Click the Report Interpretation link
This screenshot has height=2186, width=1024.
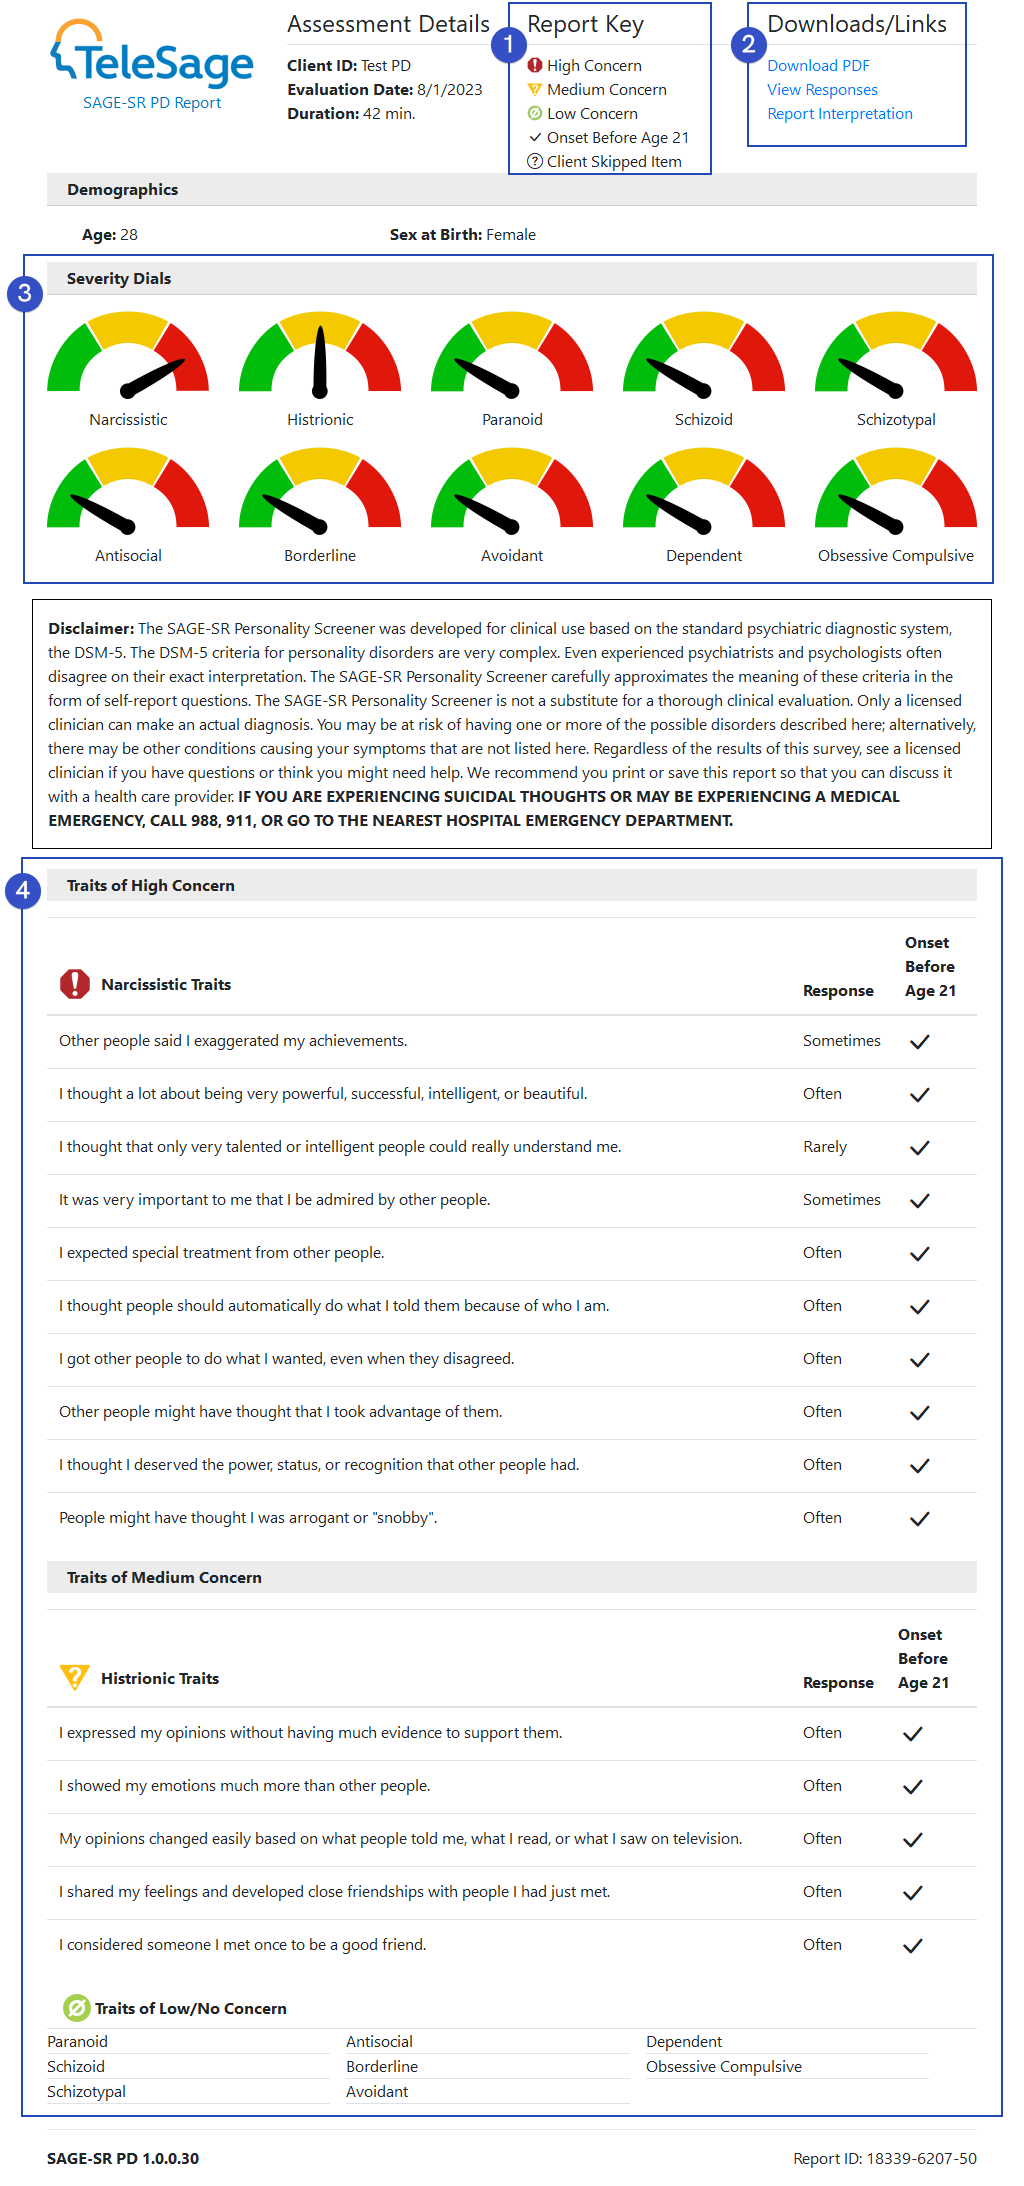point(840,113)
